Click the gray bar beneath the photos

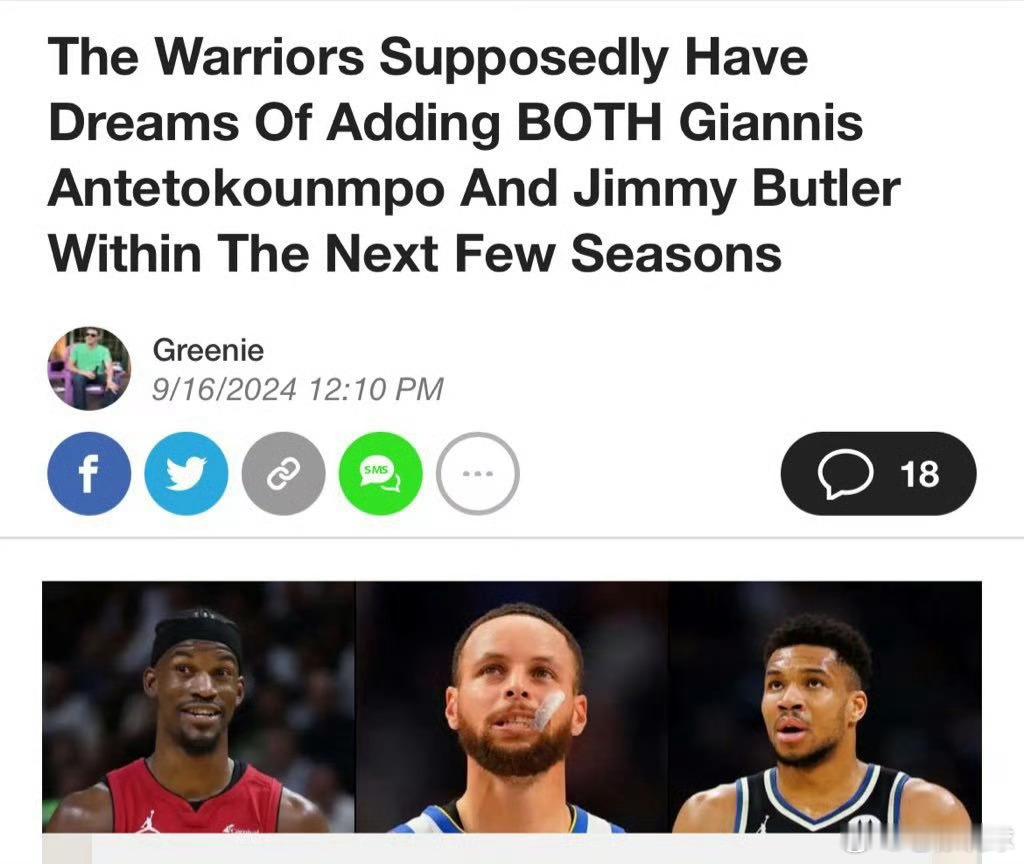pos(512,848)
